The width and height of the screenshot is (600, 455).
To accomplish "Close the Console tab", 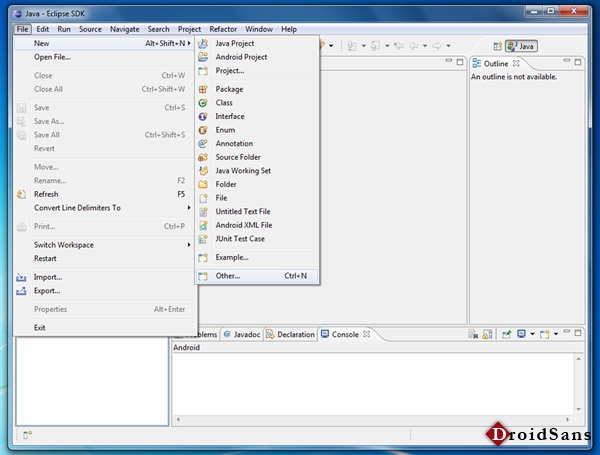I will point(367,334).
